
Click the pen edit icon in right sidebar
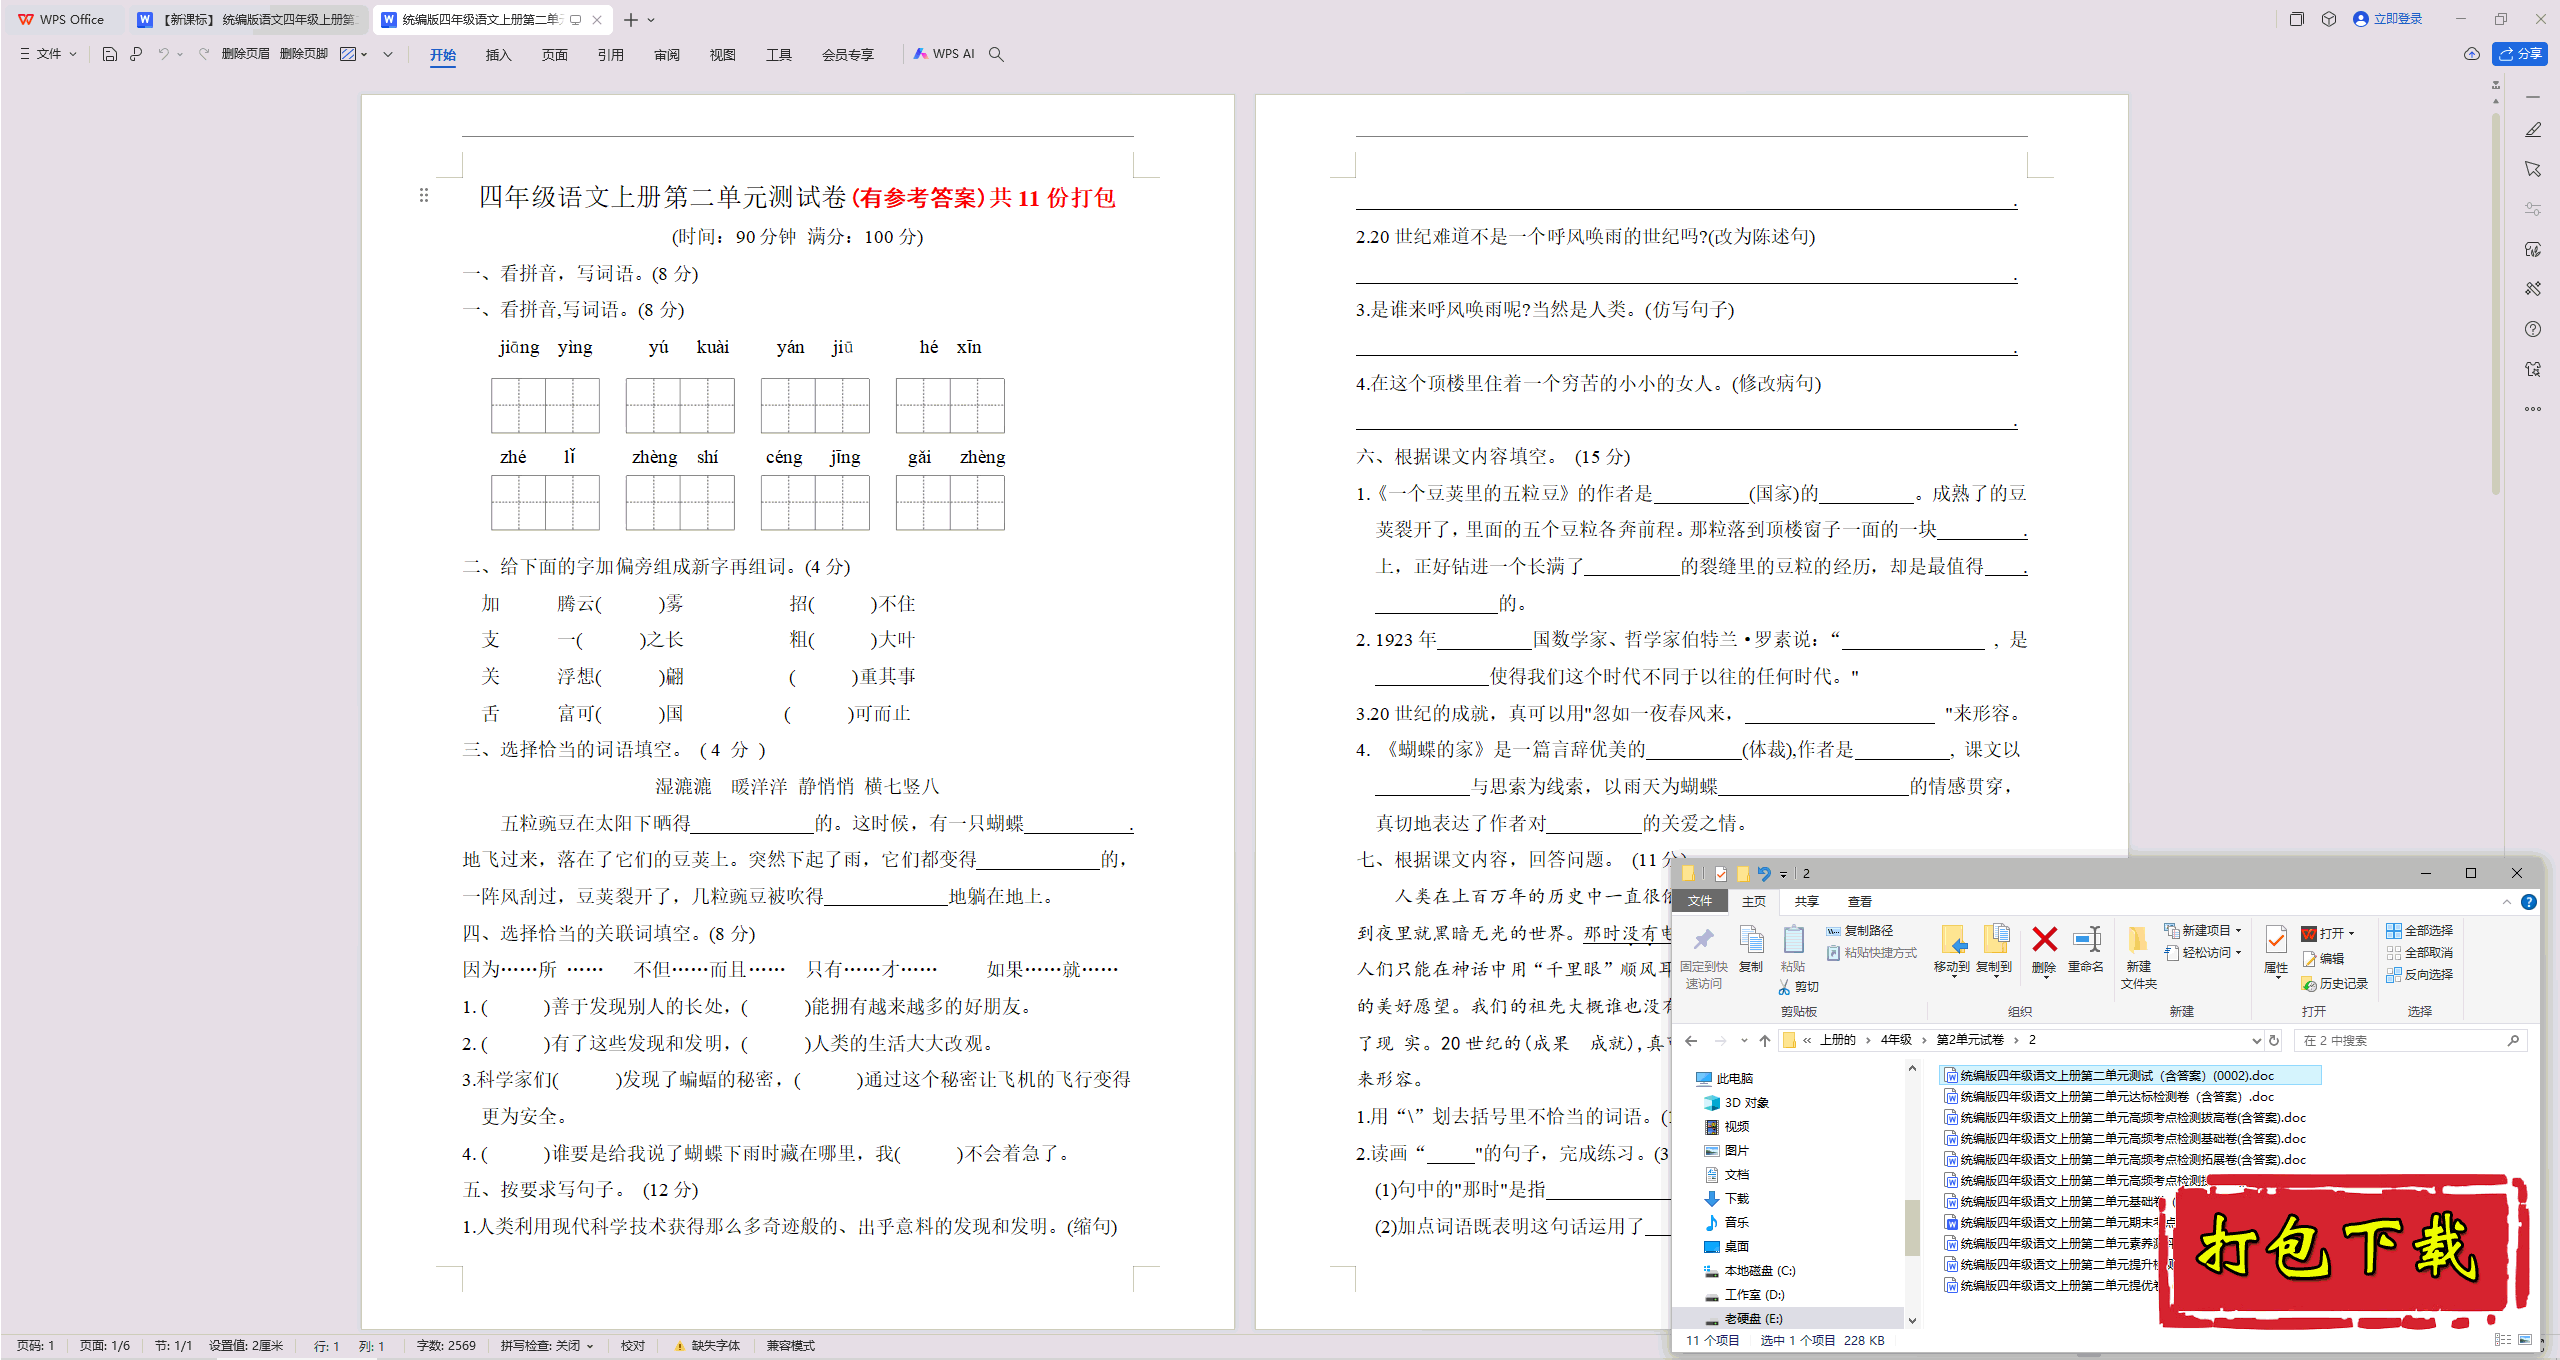pos(2533,130)
